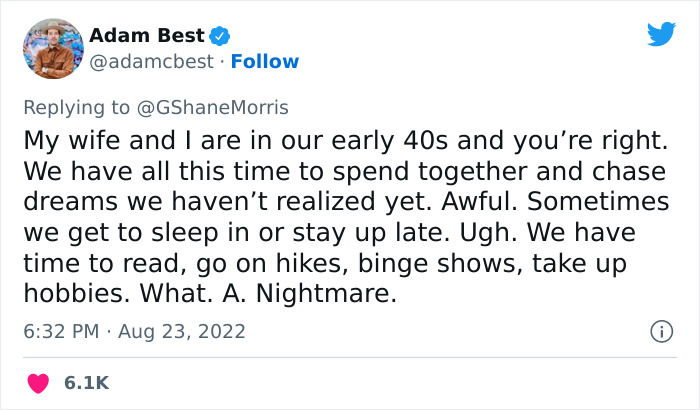Follow Adam Best

[264, 62]
